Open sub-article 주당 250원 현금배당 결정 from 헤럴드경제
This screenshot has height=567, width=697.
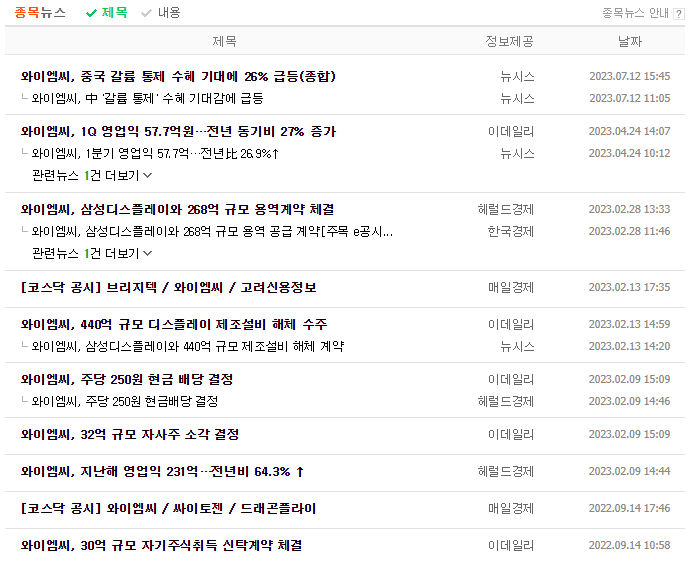(125, 401)
